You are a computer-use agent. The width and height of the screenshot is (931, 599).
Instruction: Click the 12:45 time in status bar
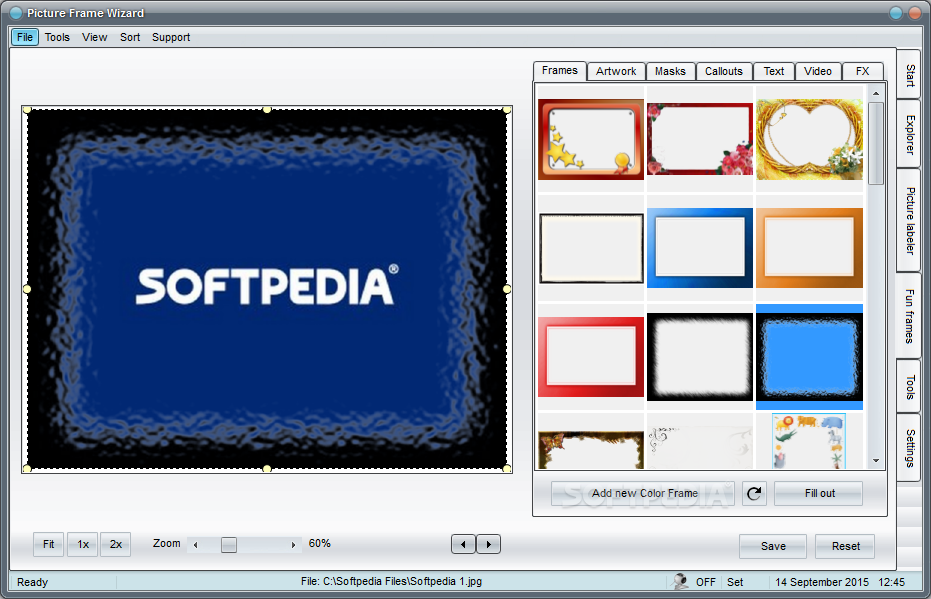click(x=891, y=582)
